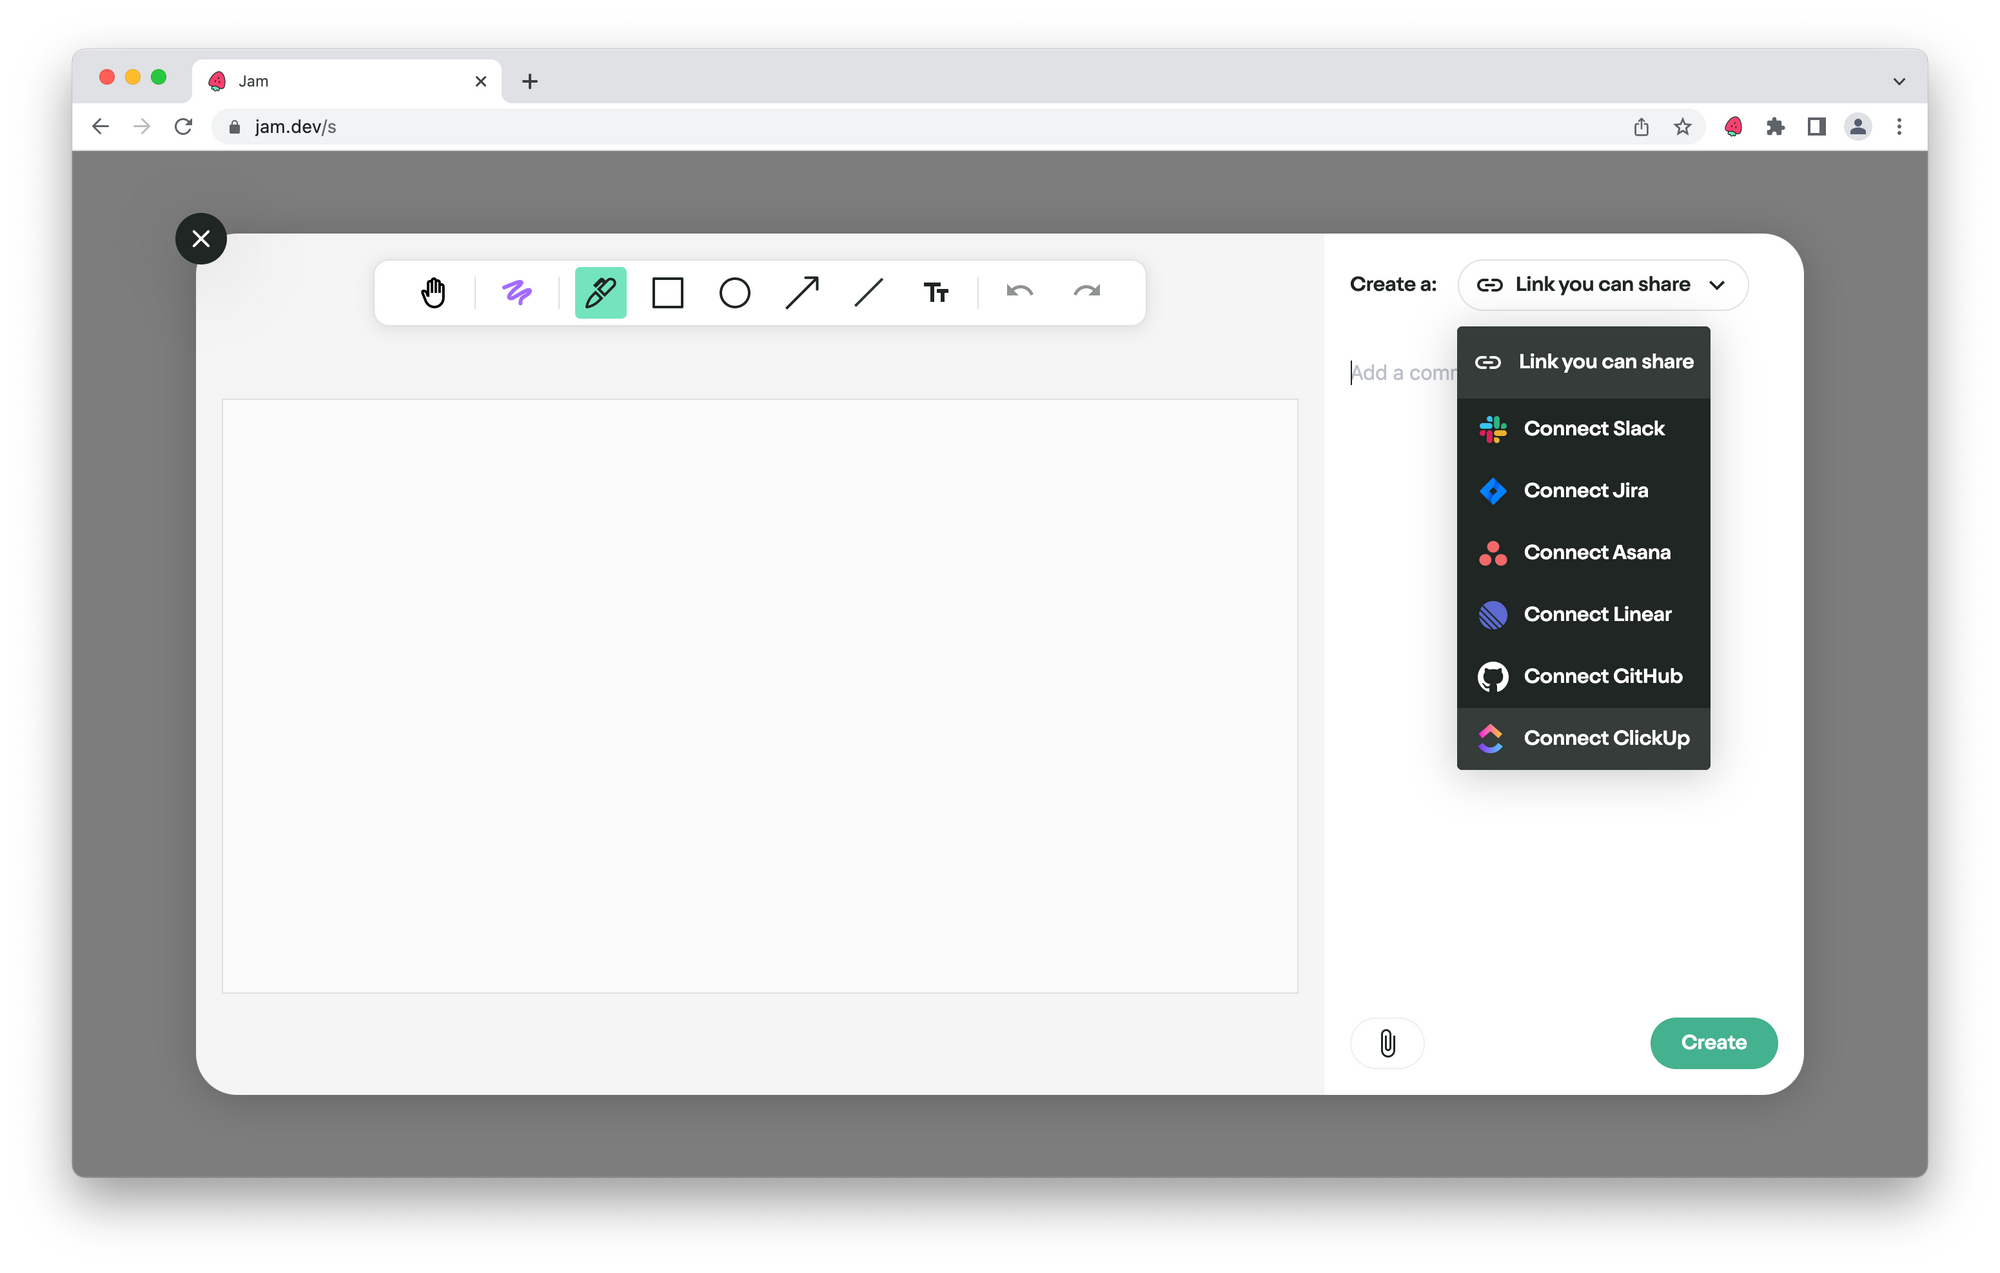Select the hand pan tool
The height and width of the screenshot is (1273, 2000).
pyautogui.click(x=433, y=293)
